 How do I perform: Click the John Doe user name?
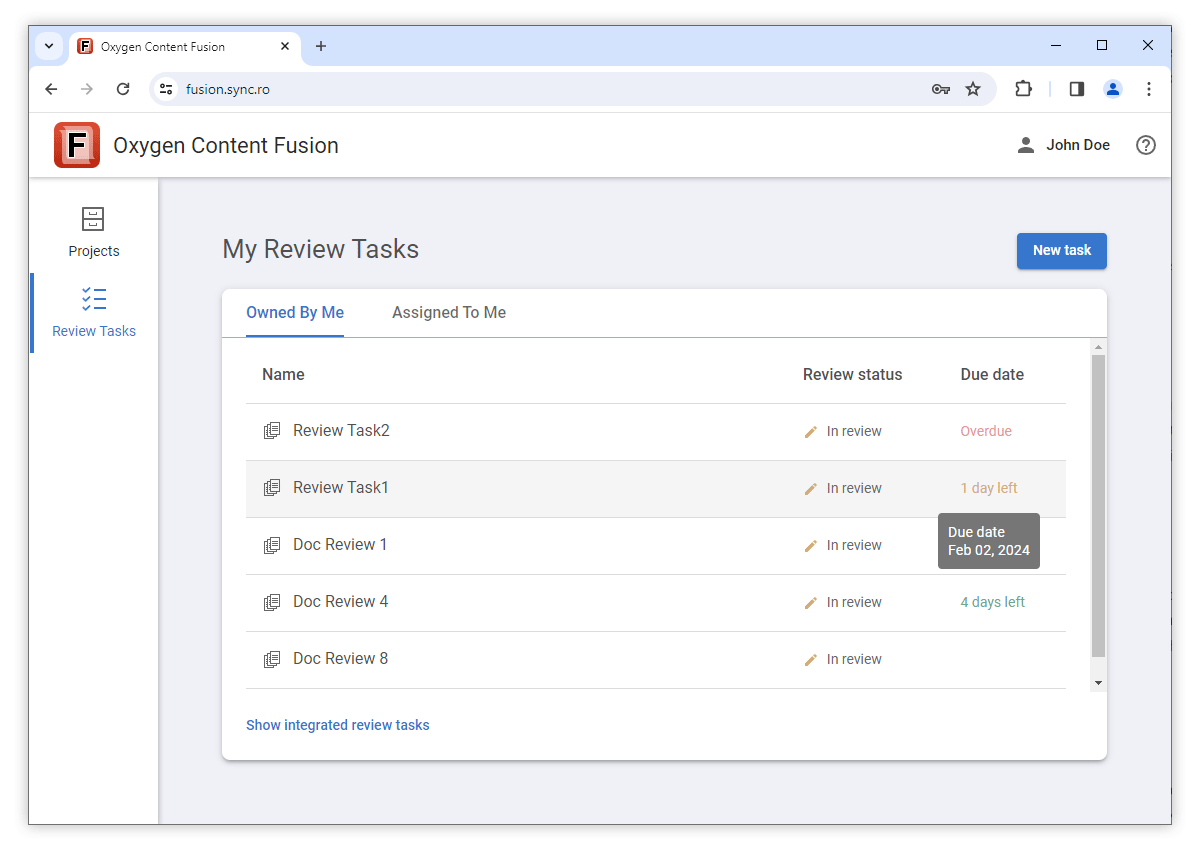click(1078, 145)
